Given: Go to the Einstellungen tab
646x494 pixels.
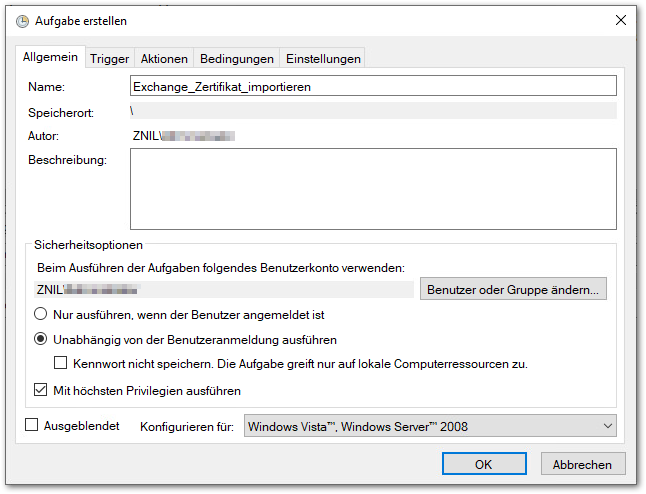Looking at the screenshot, I should click(x=323, y=59).
